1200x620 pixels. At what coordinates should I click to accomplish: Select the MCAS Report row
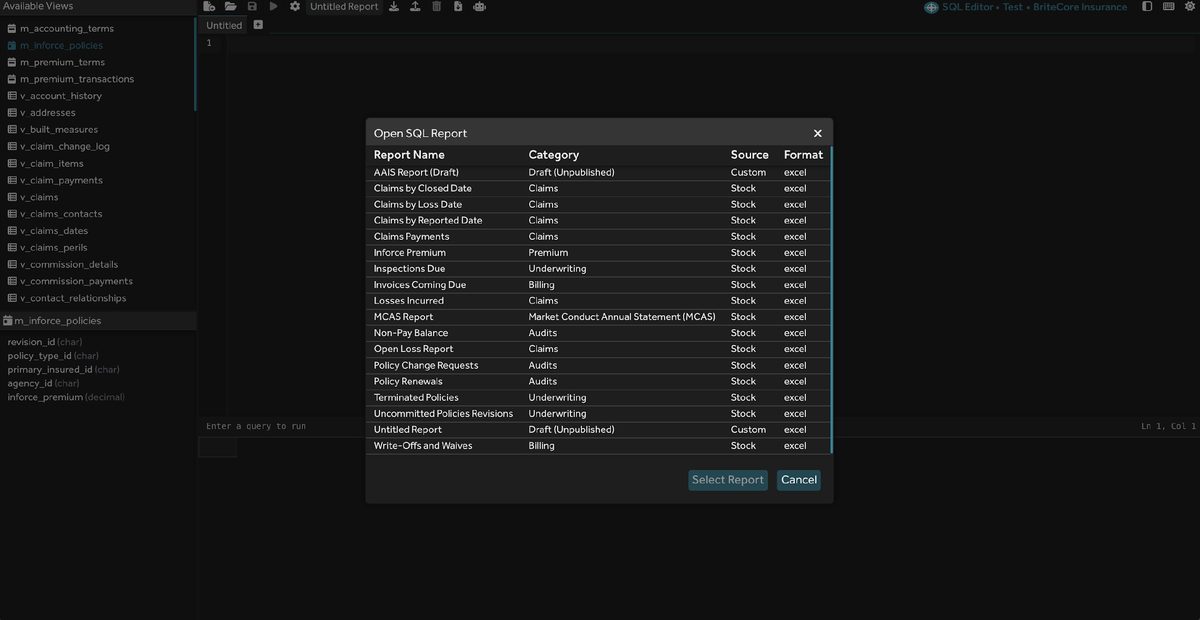[403, 317]
